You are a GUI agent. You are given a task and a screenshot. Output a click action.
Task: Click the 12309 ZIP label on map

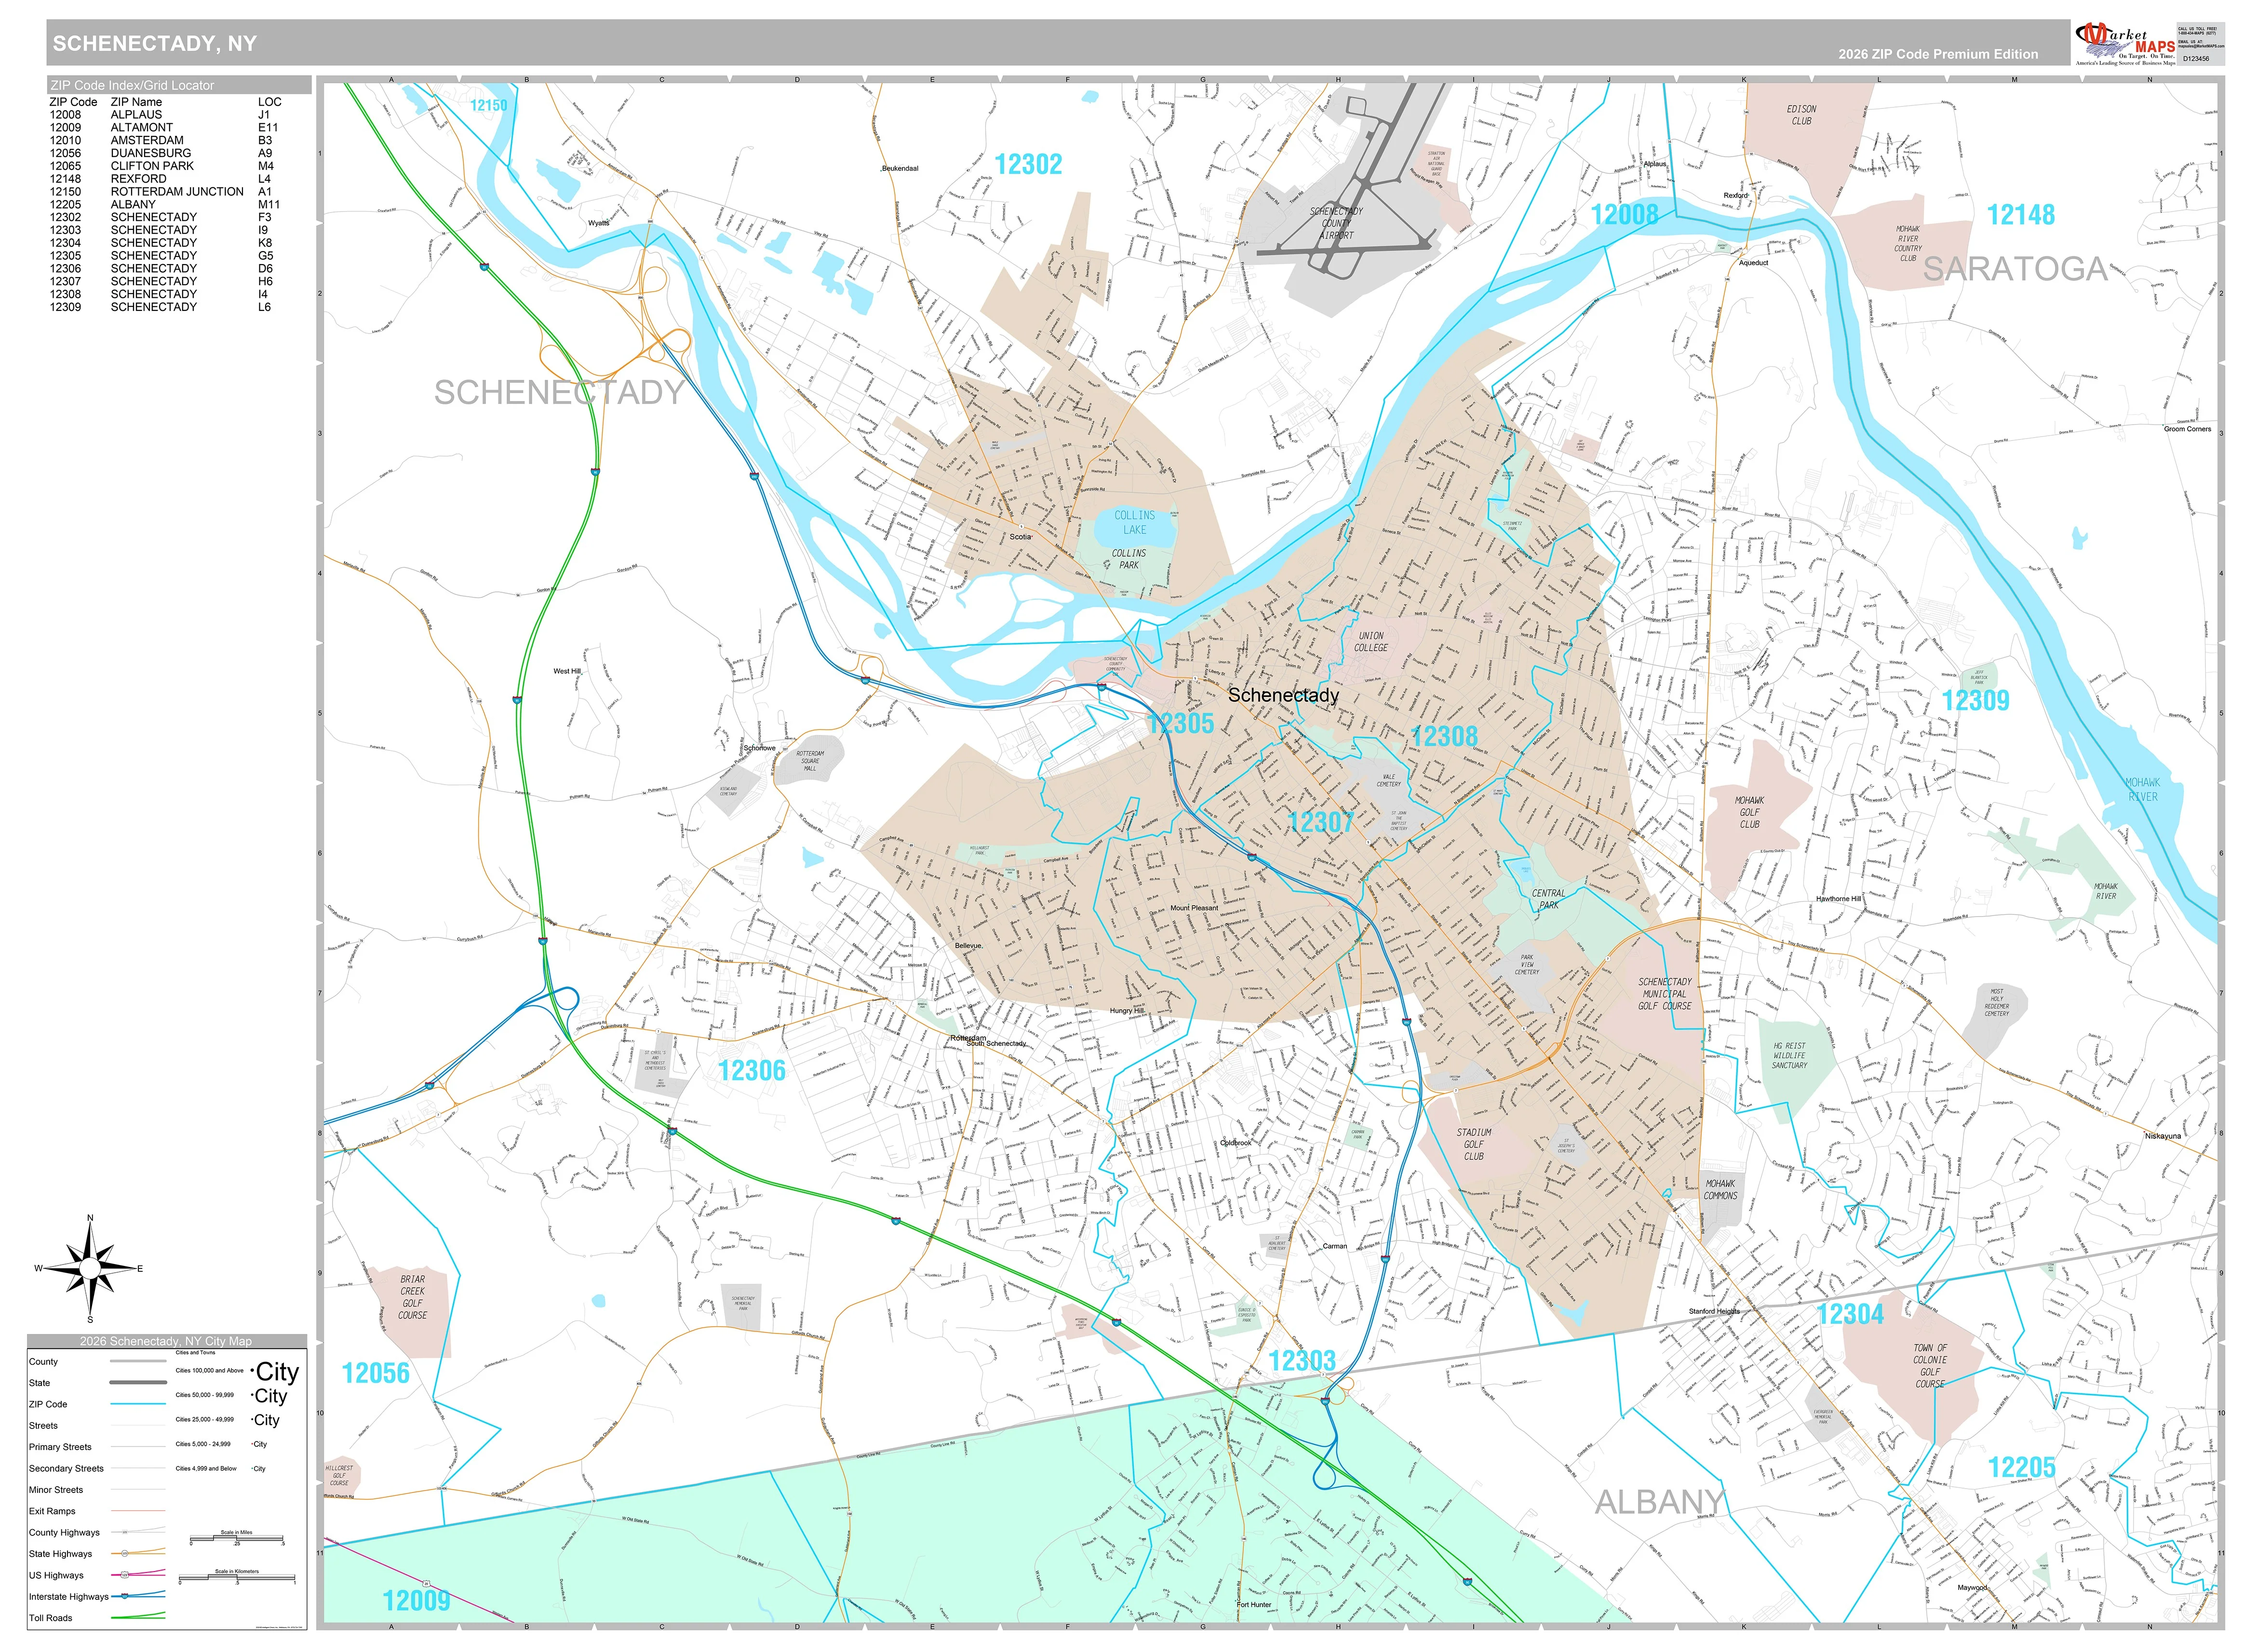point(1975,701)
